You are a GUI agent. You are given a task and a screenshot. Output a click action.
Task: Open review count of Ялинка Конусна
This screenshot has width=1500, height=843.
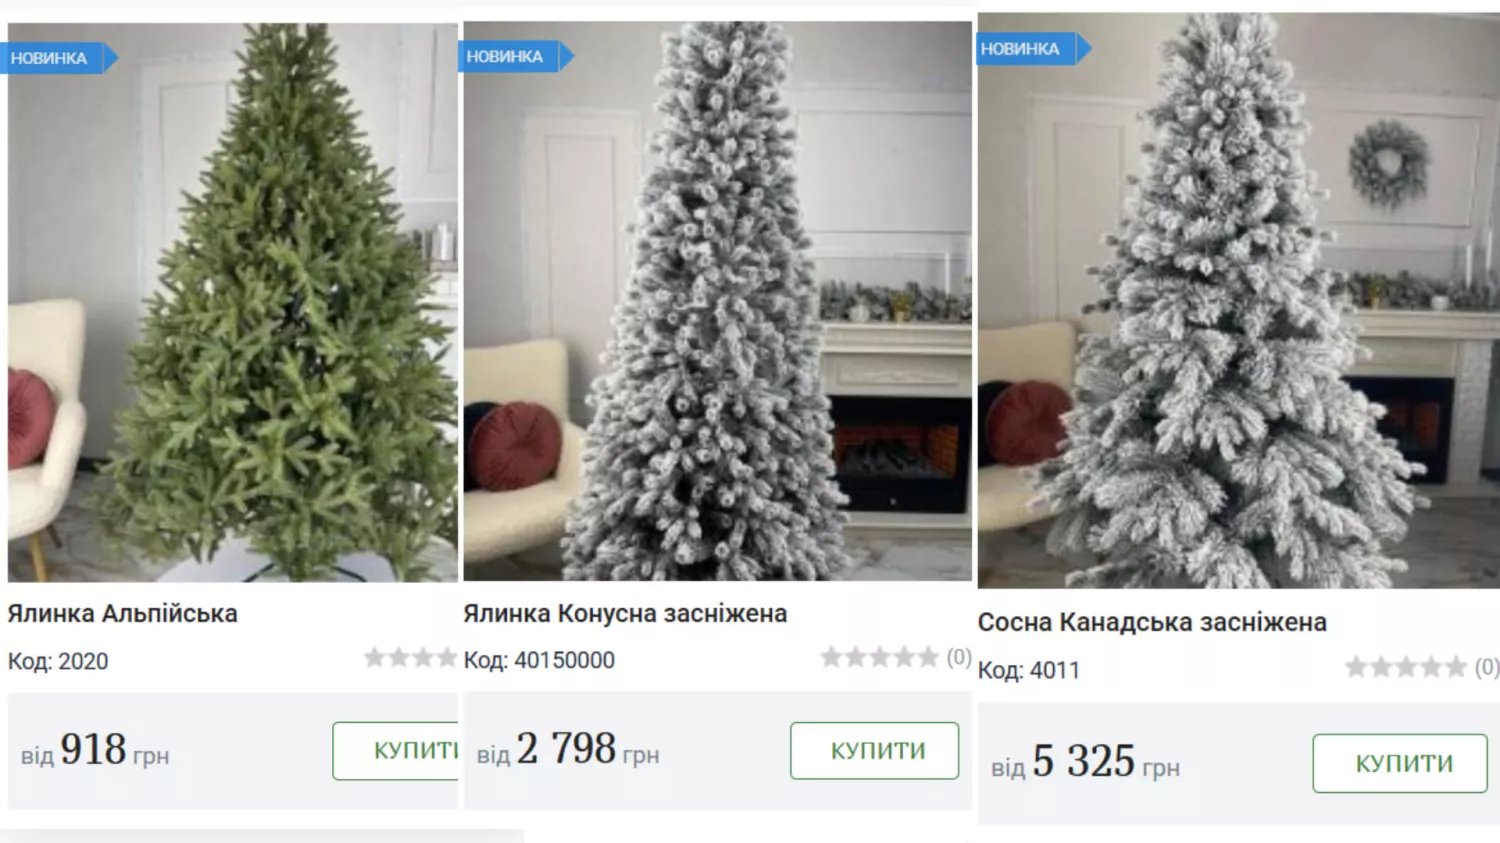pos(959,657)
